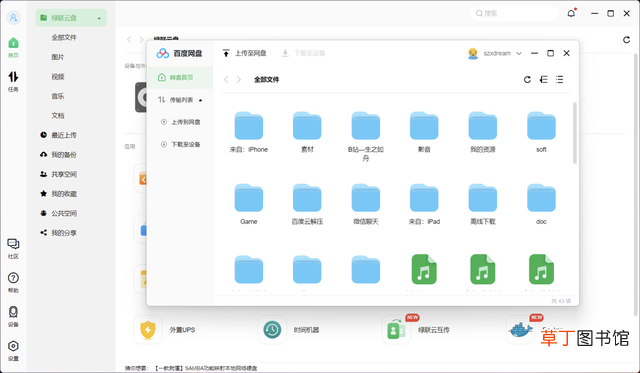Collapse the 传输列表 transfer list

click(x=200, y=100)
